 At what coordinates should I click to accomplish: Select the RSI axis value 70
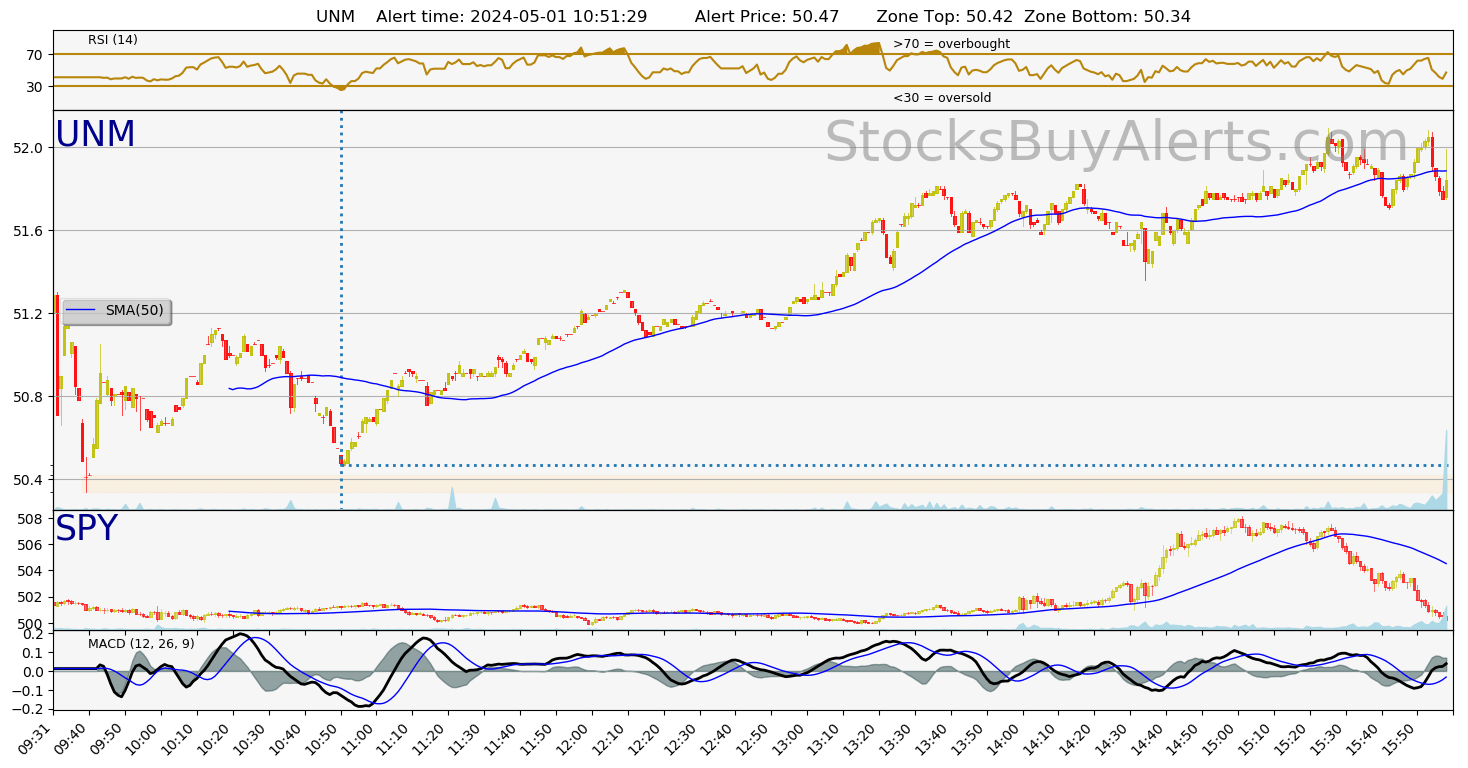[34, 54]
